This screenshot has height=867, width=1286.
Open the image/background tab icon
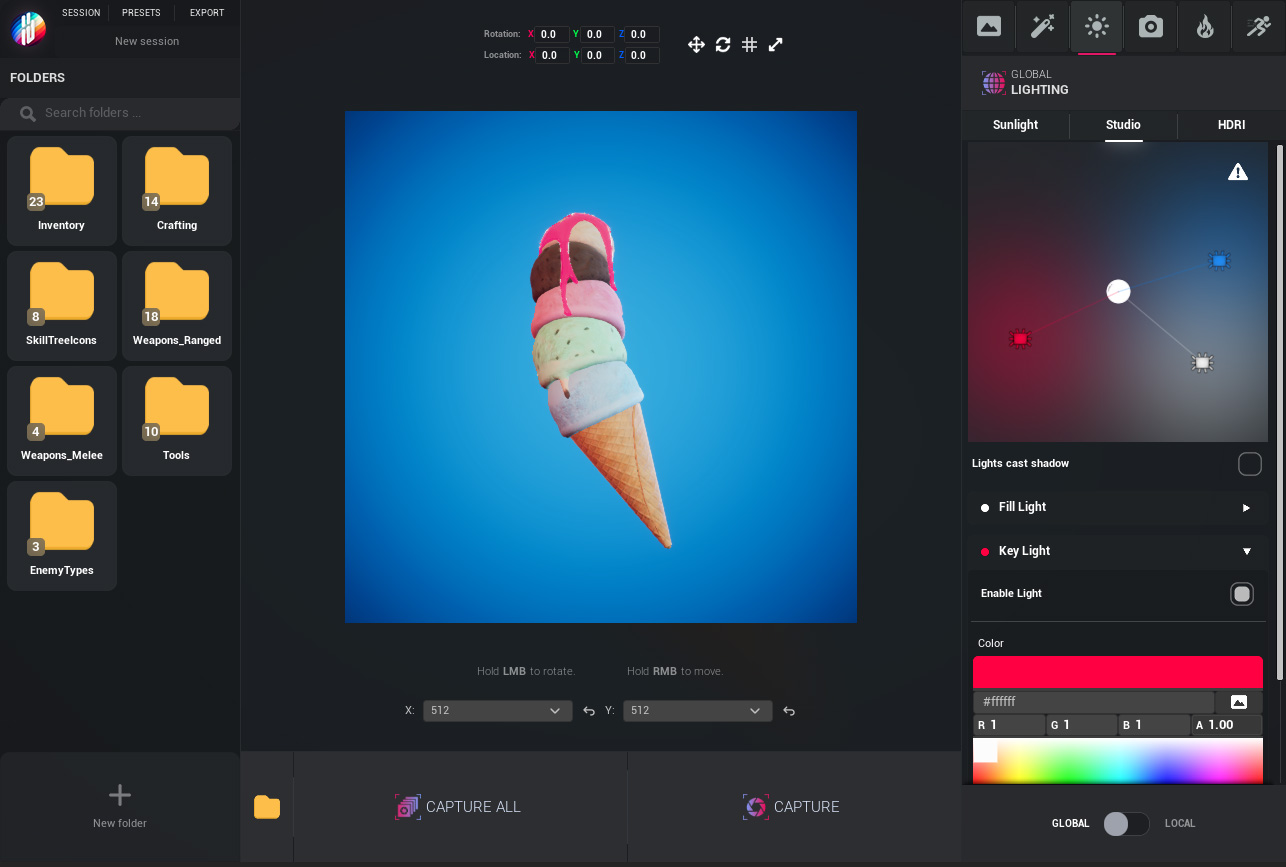(989, 27)
